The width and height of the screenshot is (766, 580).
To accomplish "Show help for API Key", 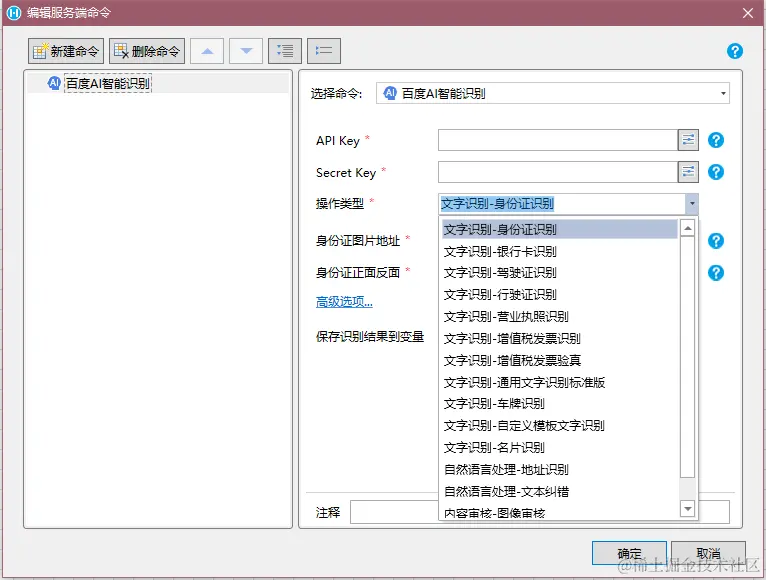I will point(716,140).
